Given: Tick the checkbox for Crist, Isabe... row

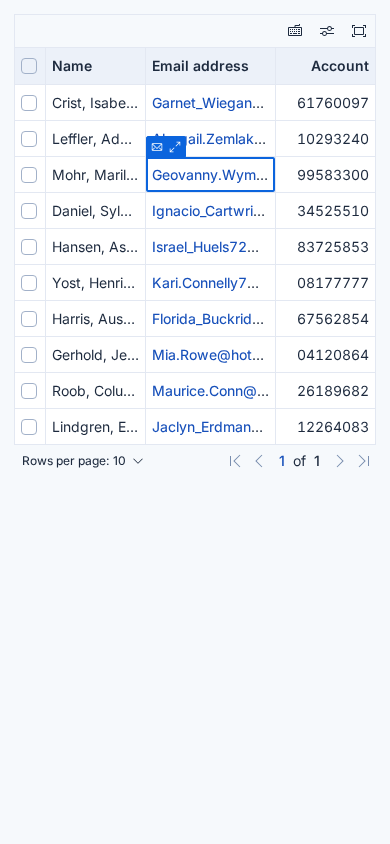Looking at the screenshot, I should (x=29, y=103).
